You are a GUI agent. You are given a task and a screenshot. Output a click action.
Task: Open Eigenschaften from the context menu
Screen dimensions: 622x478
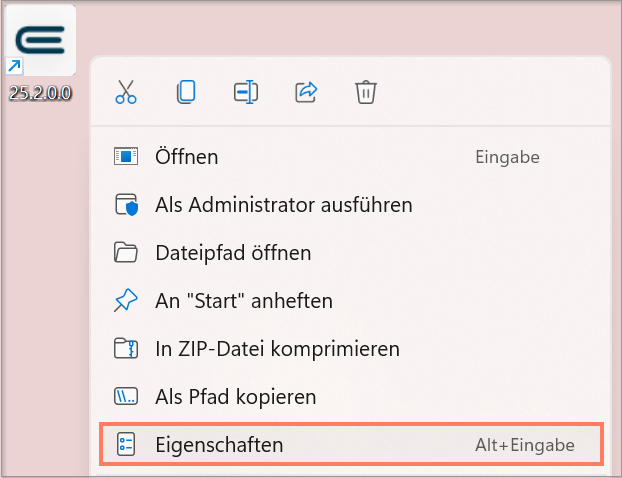[x=351, y=444]
